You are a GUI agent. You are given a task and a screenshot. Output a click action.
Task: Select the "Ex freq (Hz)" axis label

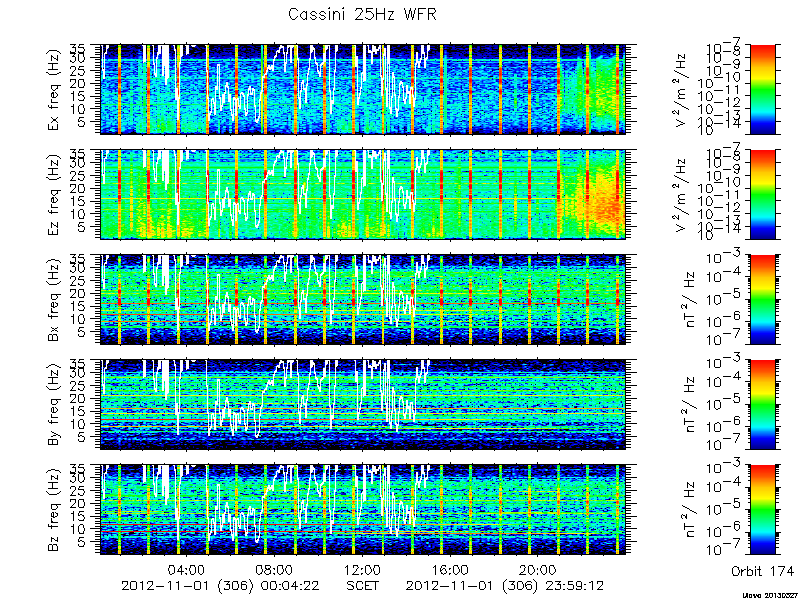click(x=54, y=90)
